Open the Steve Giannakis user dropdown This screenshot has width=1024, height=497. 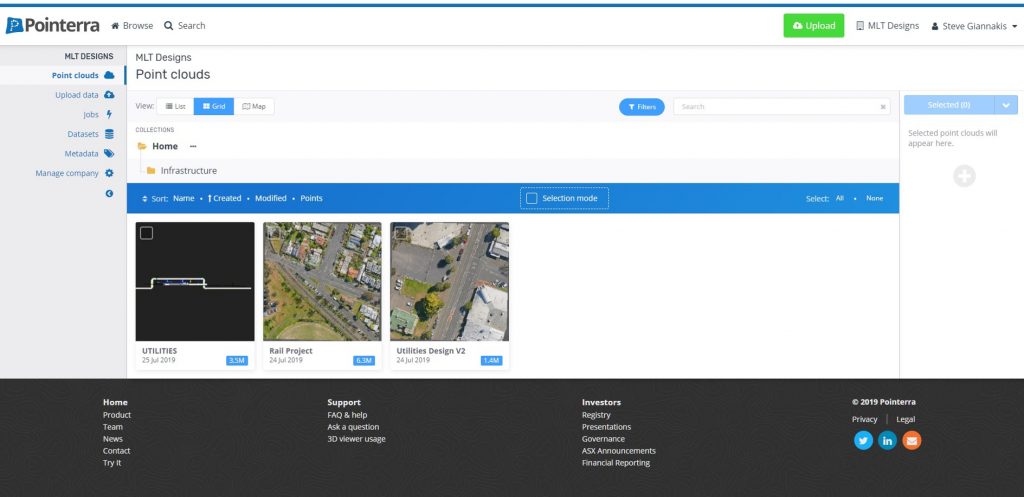[x=974, y=26]
